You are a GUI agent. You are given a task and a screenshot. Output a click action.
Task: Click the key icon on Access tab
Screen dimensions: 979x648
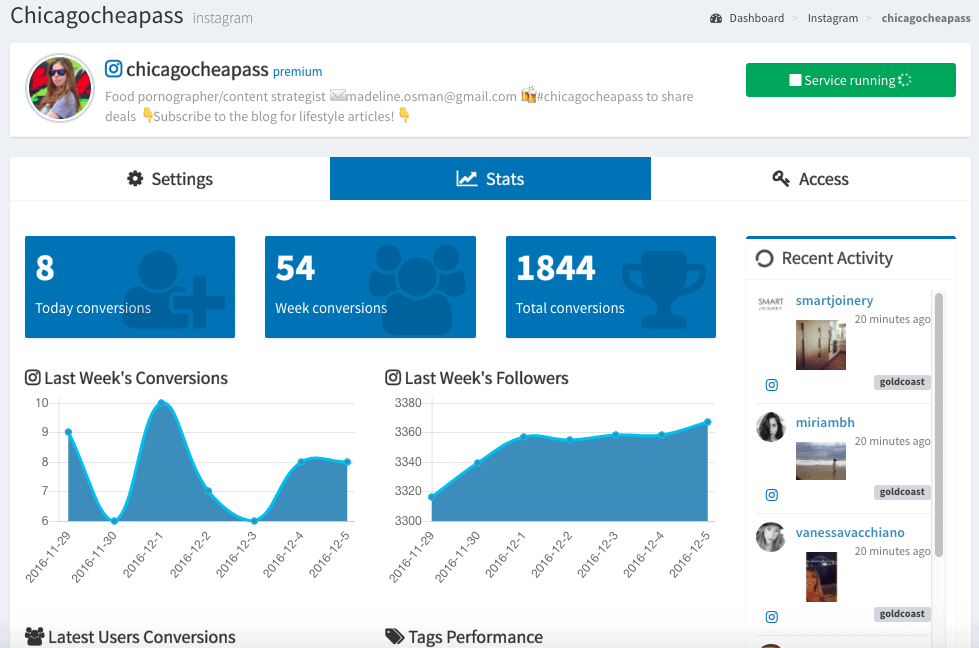pos(781,179)
